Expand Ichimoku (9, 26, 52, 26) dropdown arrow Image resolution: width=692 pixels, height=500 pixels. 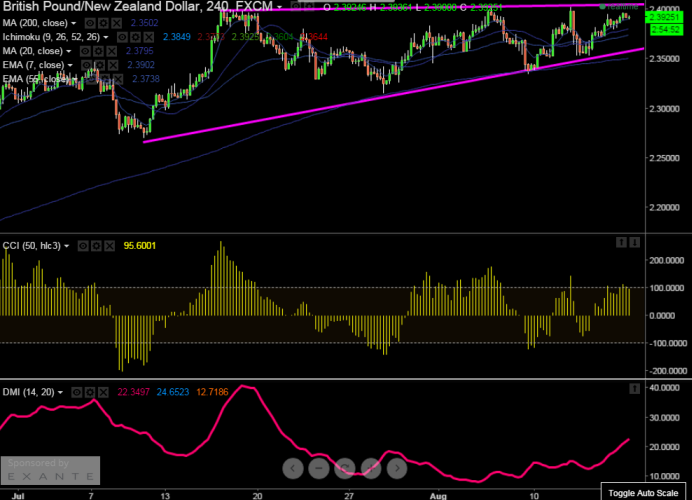pyautogui.click(x=106, y=38)
